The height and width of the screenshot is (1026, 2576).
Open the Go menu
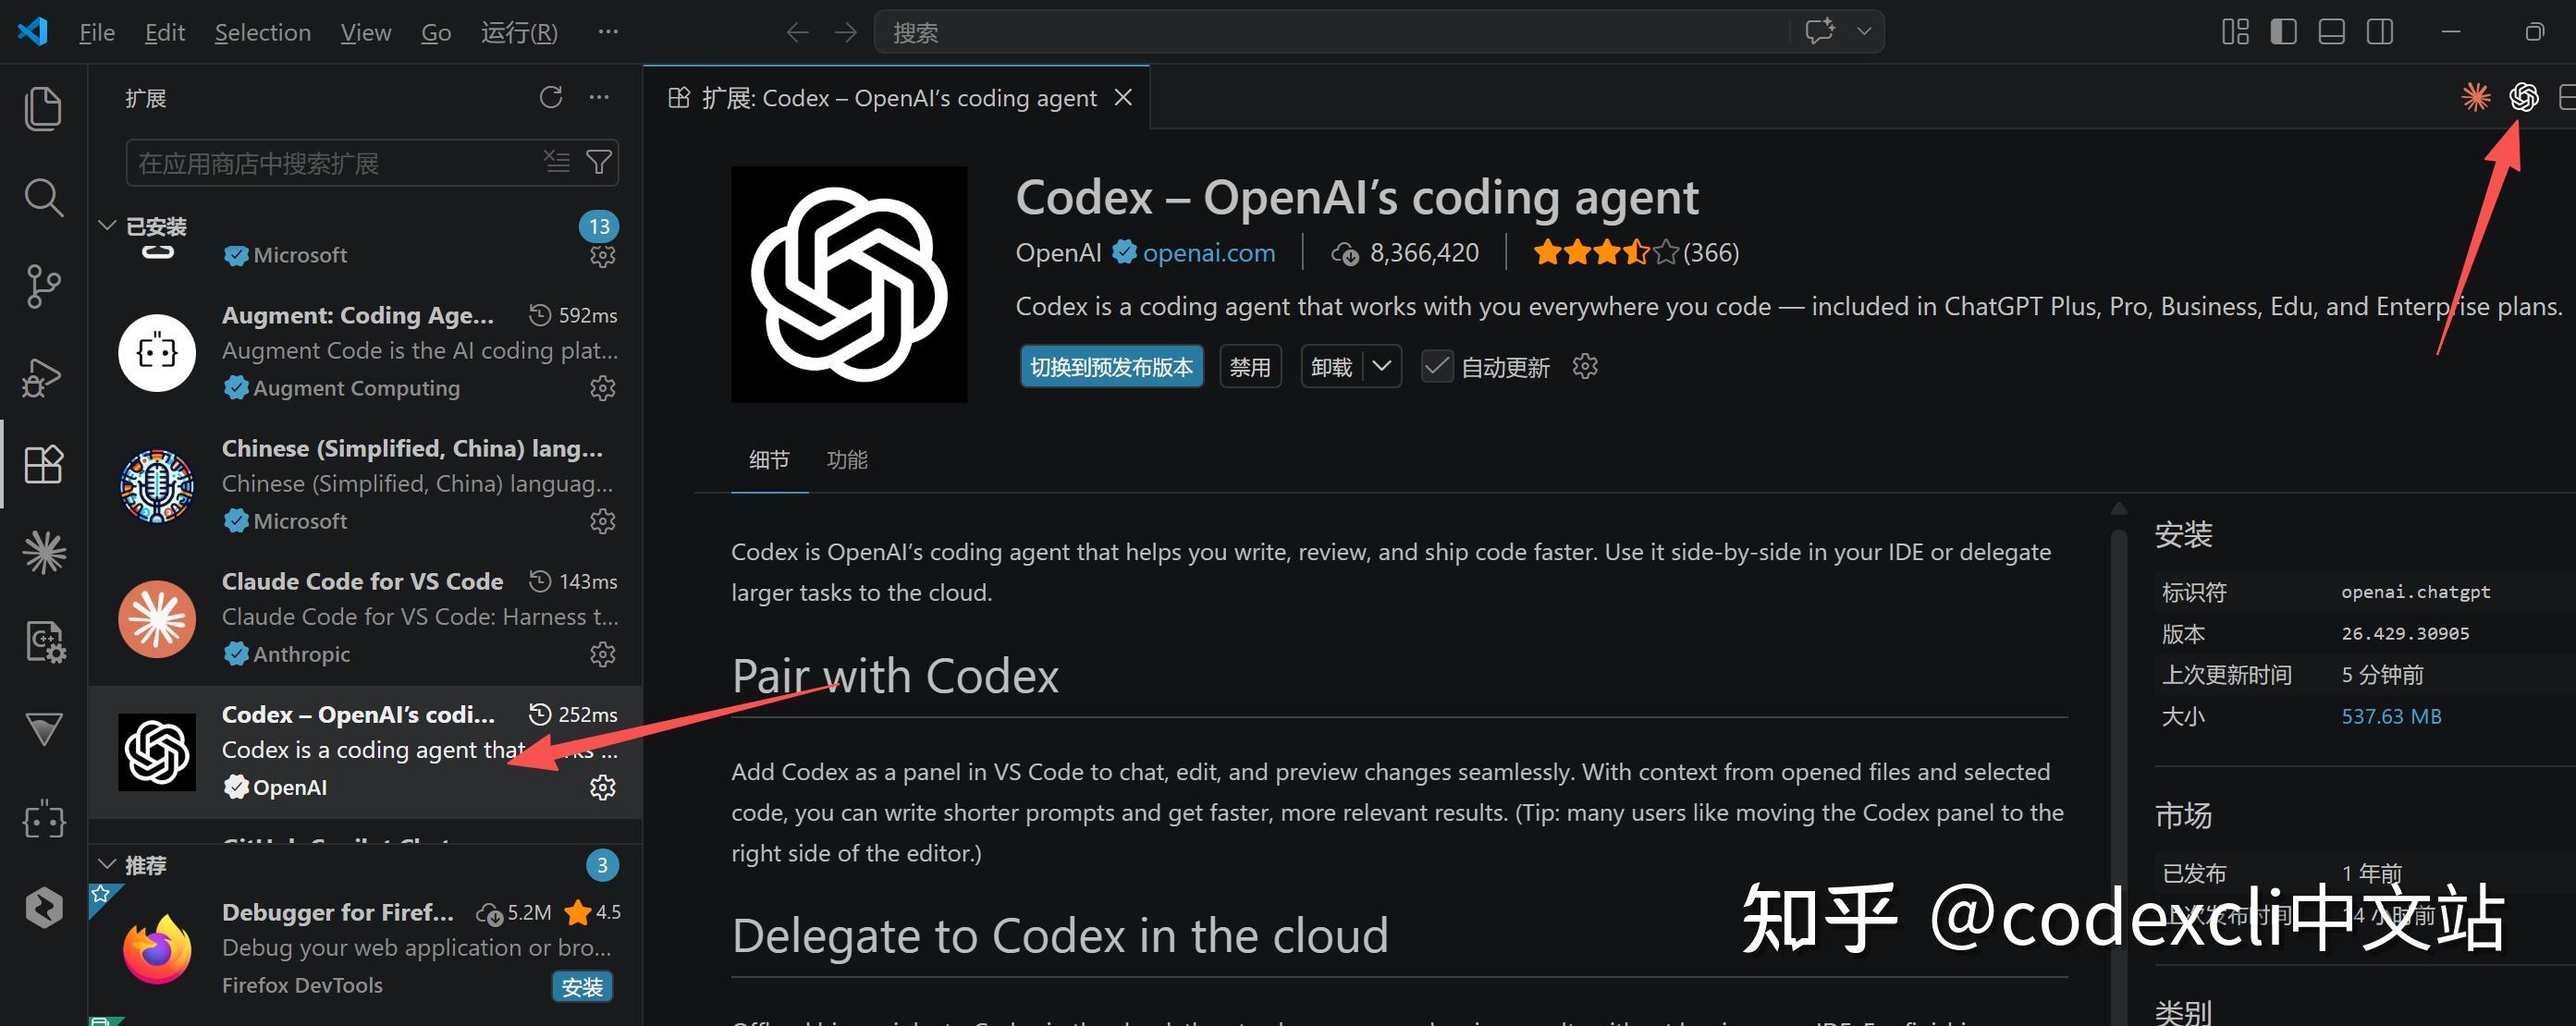435,33
